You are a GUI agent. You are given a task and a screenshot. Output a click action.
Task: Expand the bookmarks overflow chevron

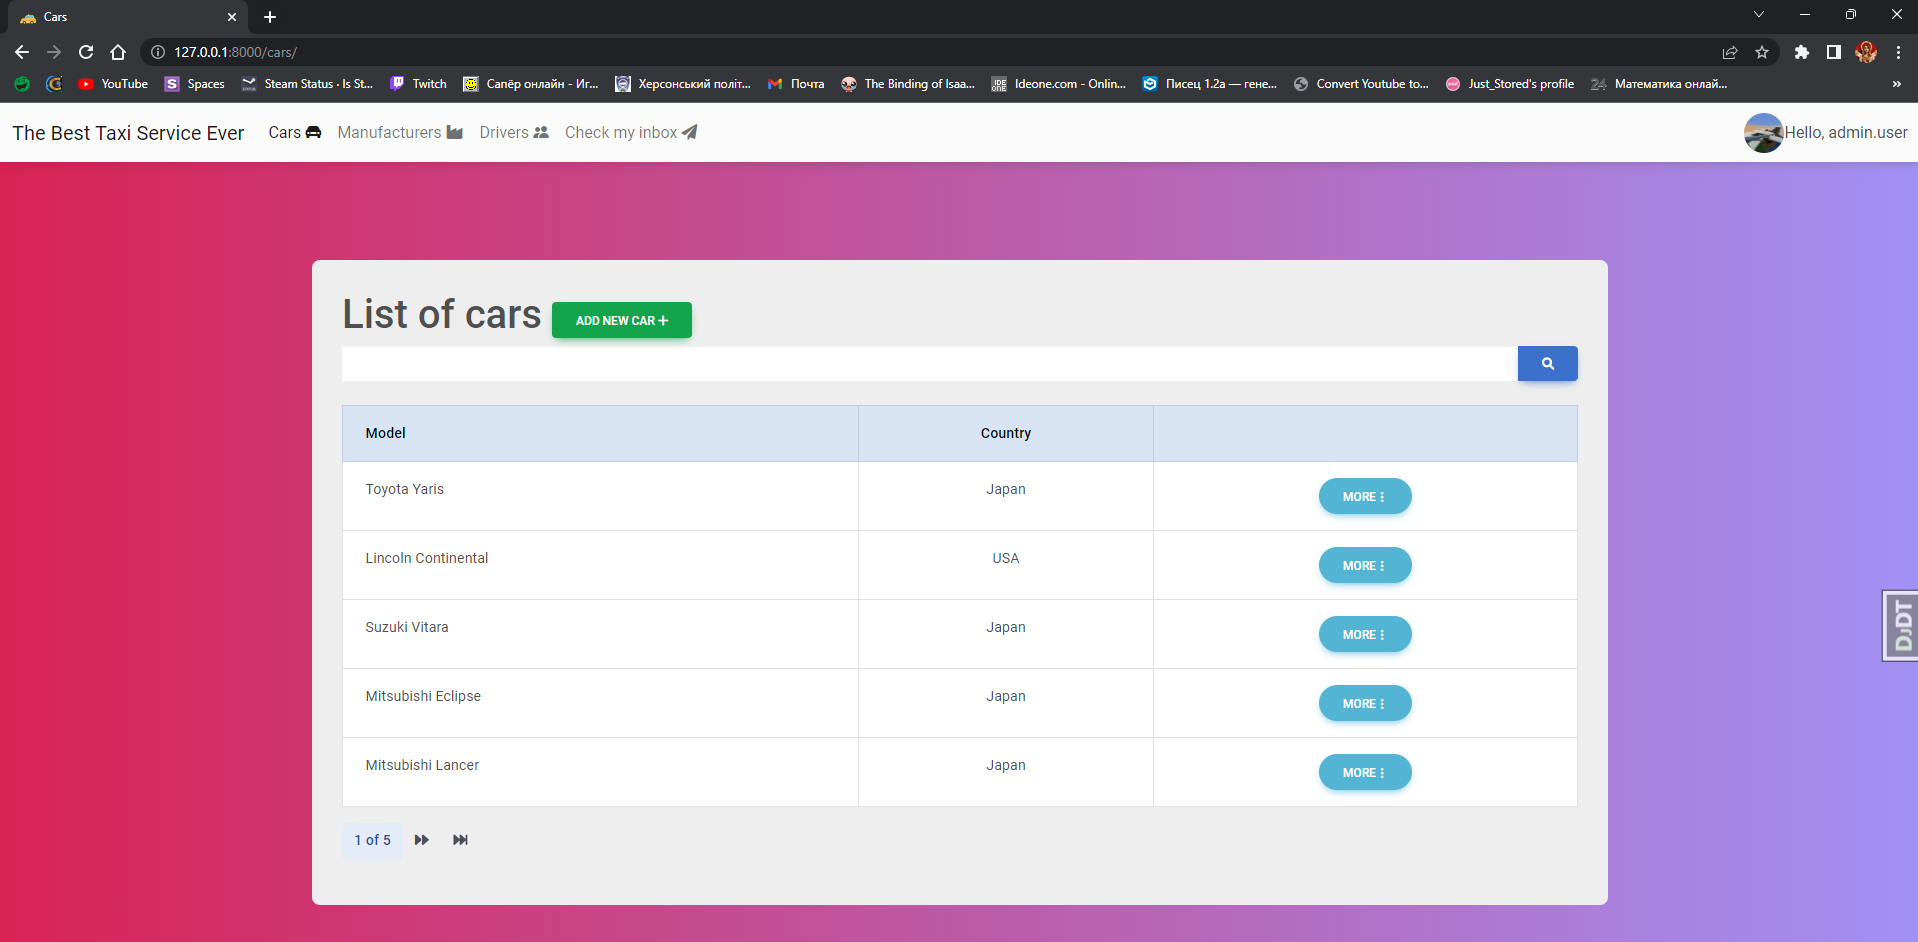pos(1896,84)
